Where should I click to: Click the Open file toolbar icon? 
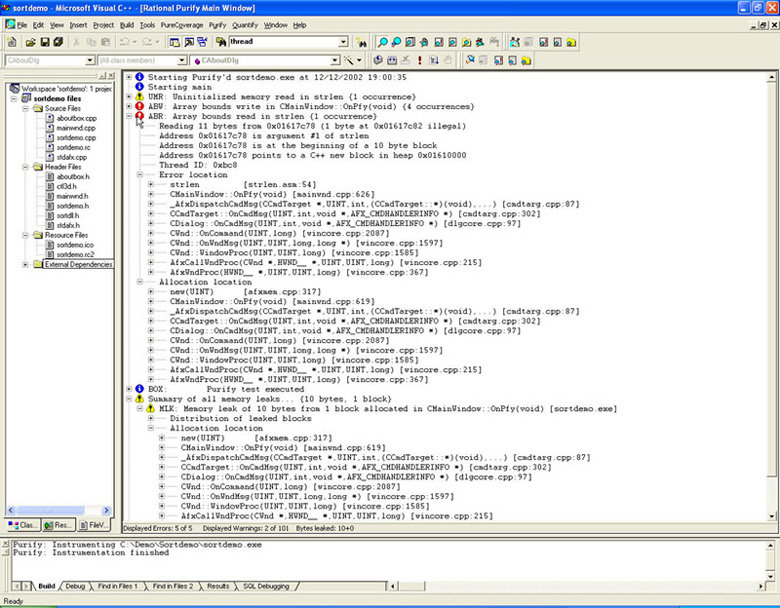30,43
